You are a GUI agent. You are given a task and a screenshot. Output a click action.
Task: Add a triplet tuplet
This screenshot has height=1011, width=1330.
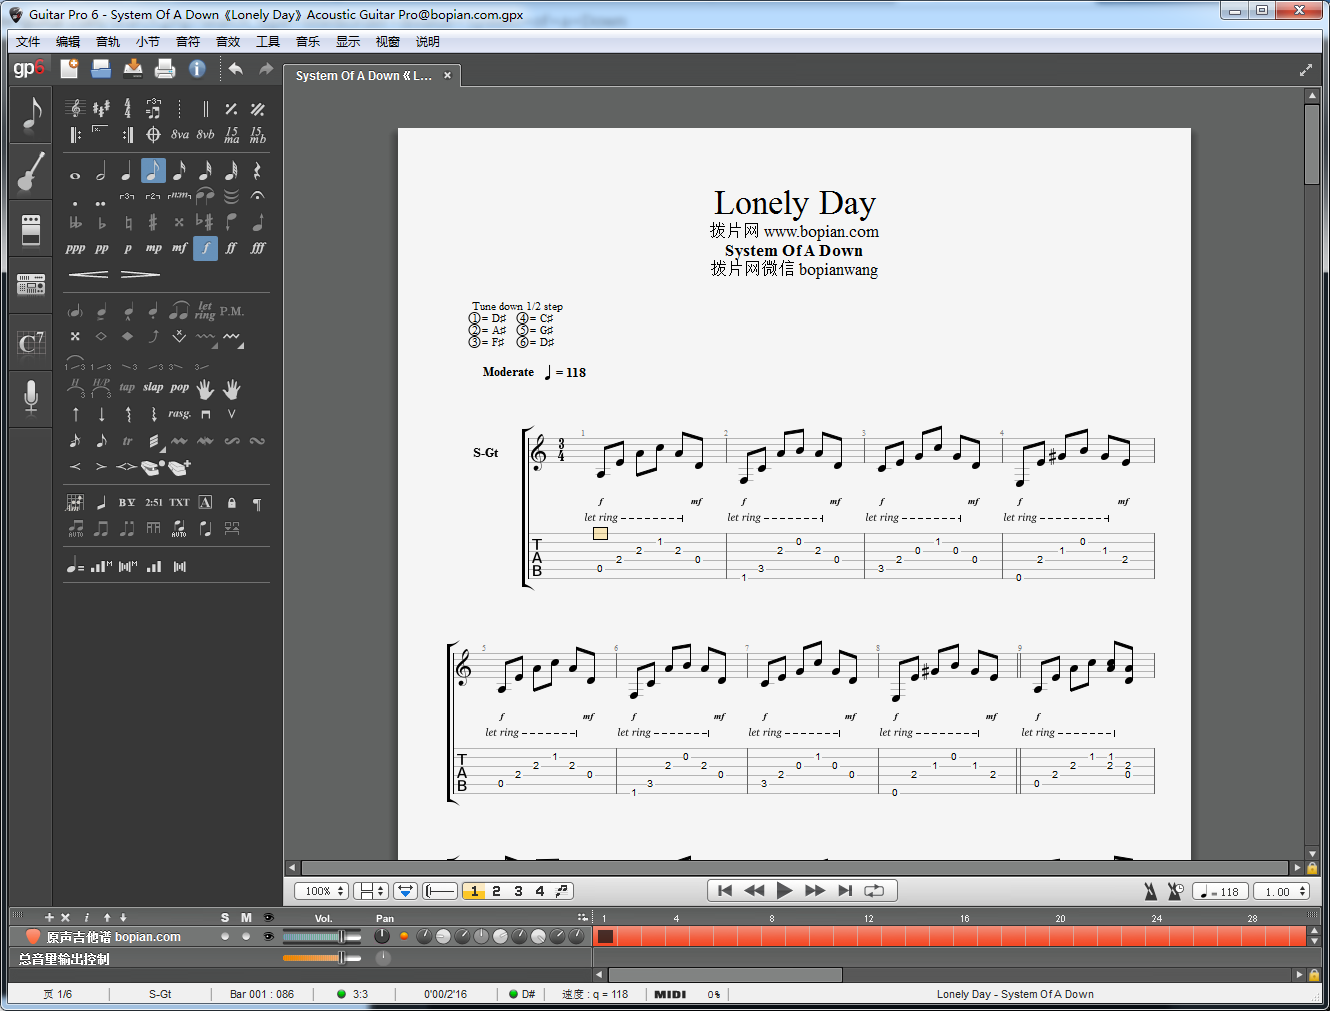point(127,196)
